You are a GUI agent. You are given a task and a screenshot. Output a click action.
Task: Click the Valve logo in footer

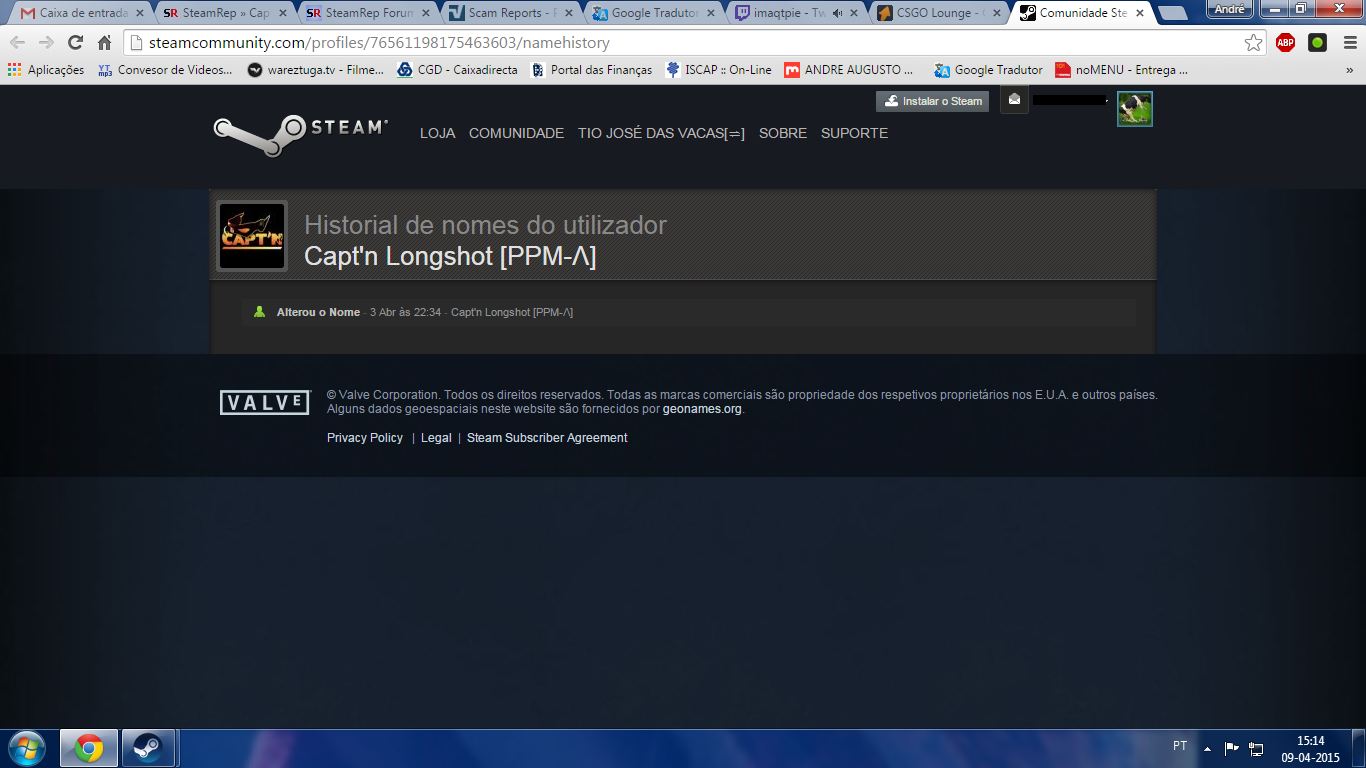coord(265,403)
